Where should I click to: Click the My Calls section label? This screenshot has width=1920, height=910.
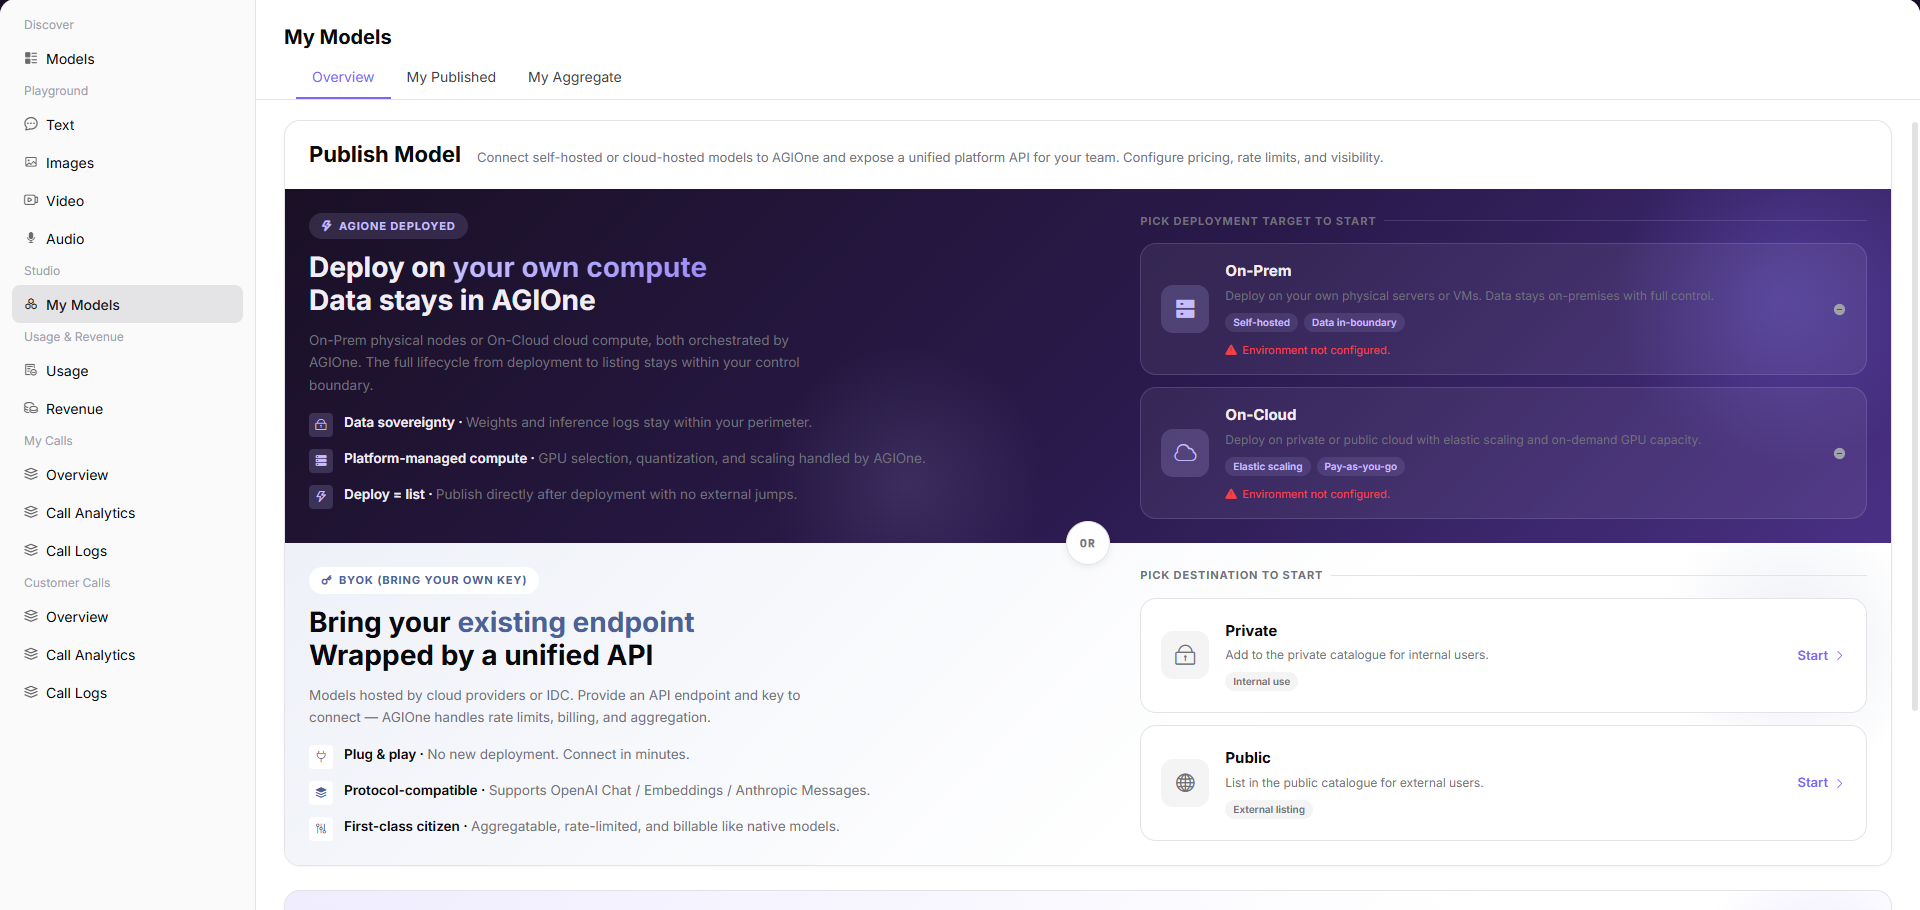click(x=48, y=441)
